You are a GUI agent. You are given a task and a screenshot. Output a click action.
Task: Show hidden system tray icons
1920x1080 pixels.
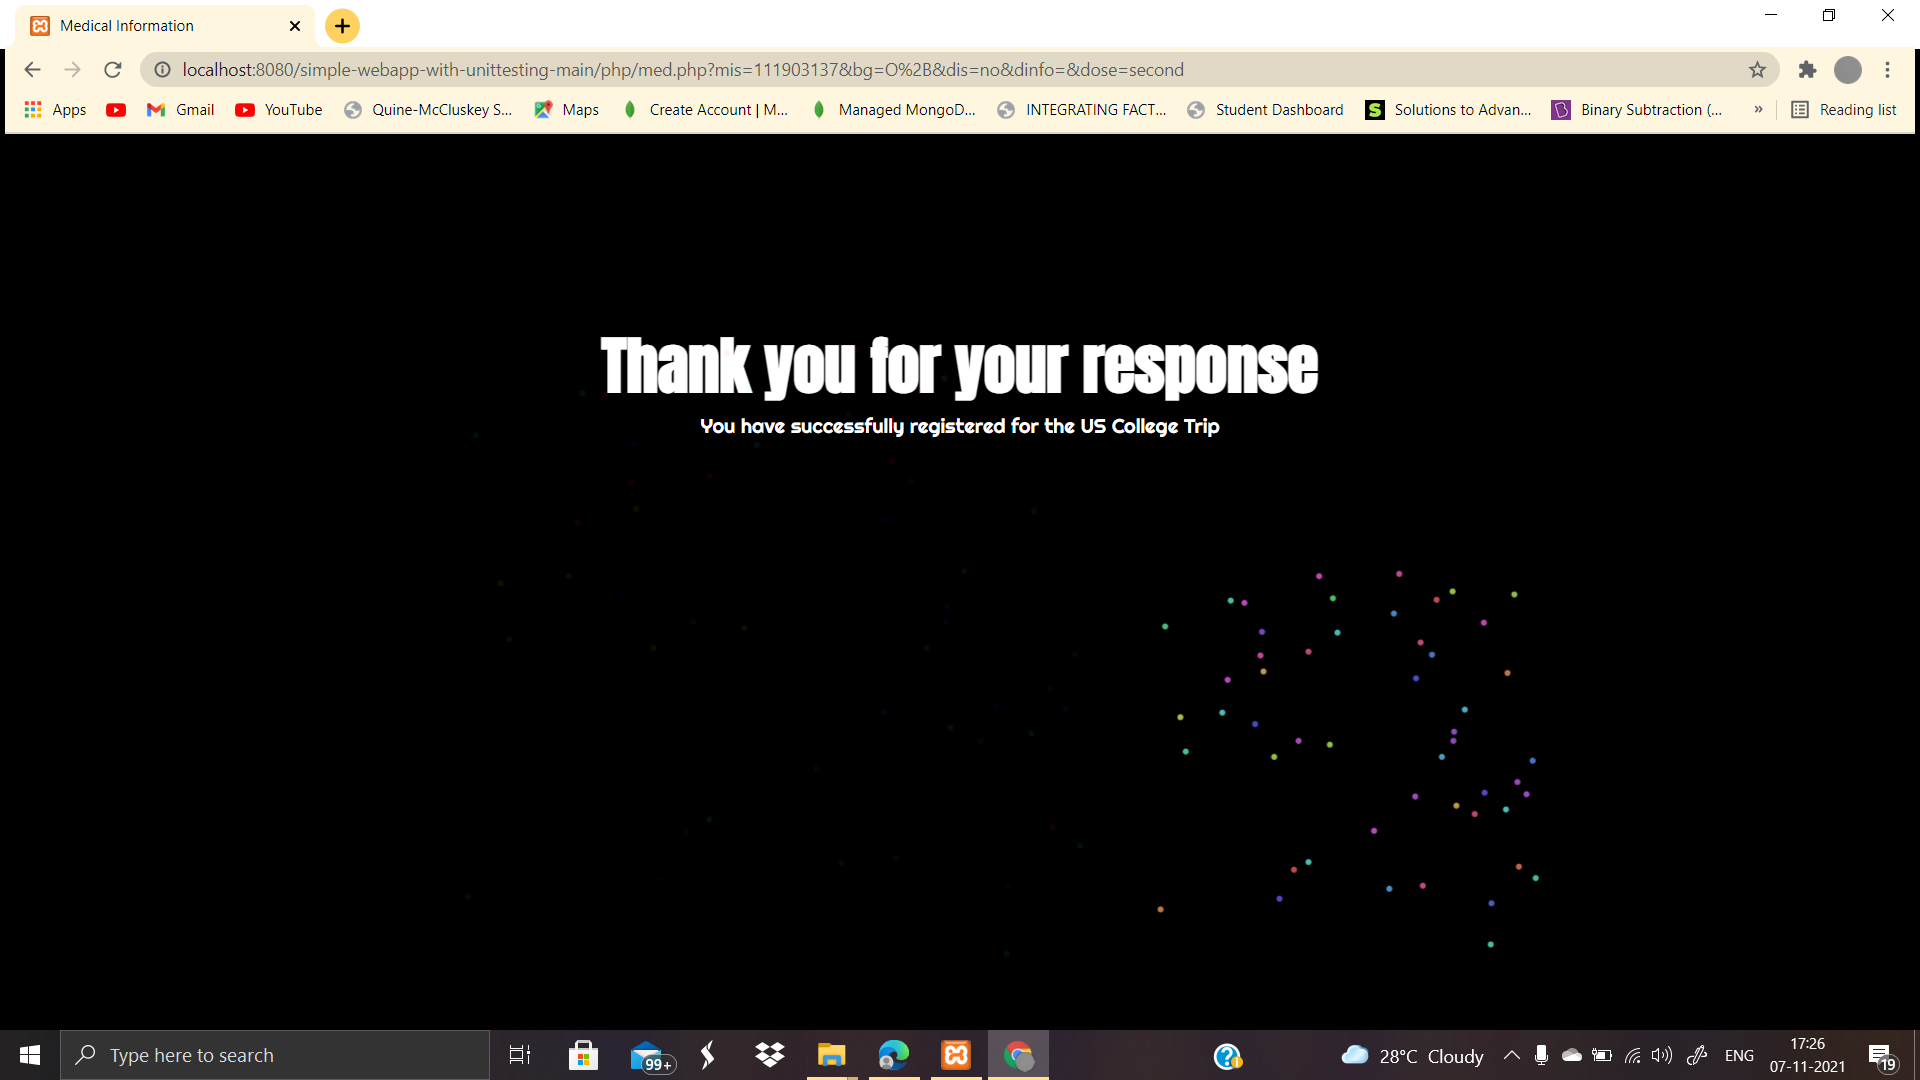1511,1055
